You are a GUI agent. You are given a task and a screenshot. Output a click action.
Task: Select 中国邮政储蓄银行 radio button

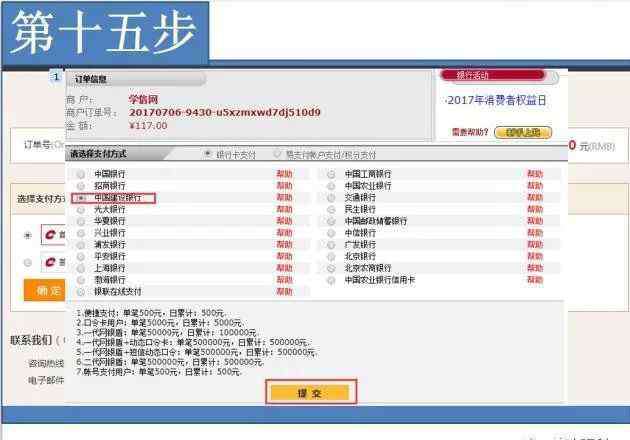coord(331,221)
